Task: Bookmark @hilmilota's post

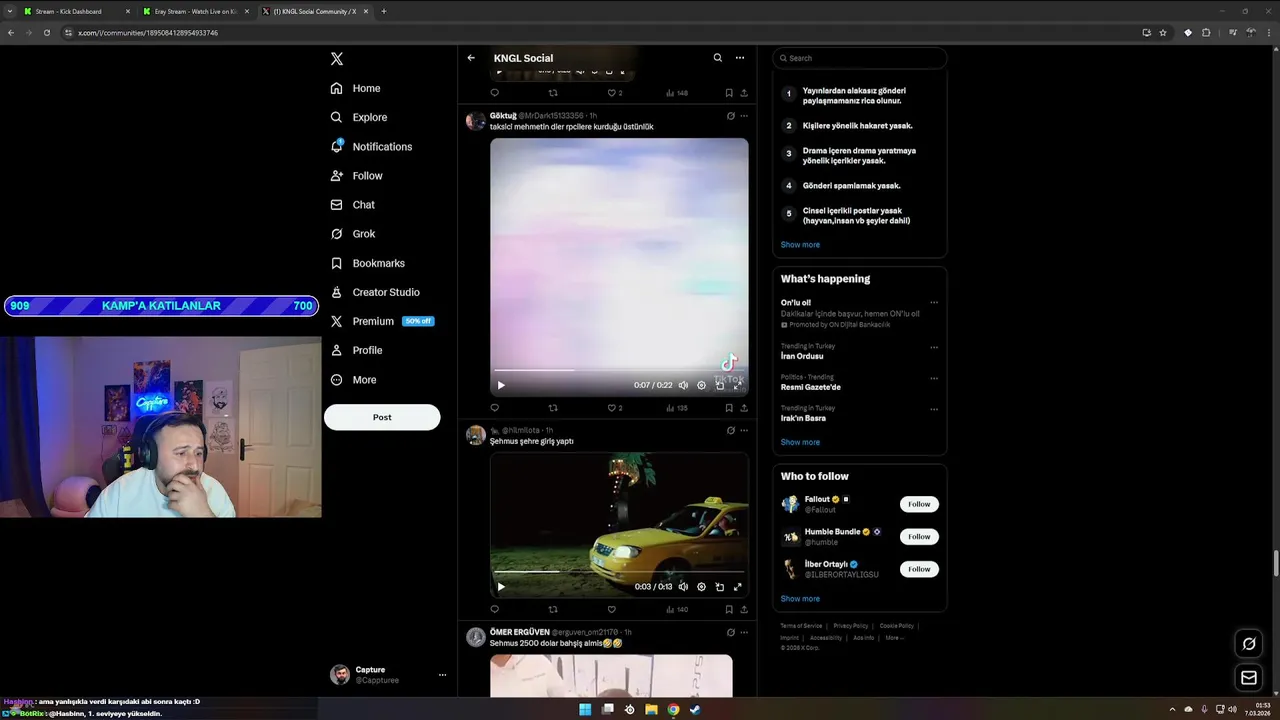Action: [729, 609]
